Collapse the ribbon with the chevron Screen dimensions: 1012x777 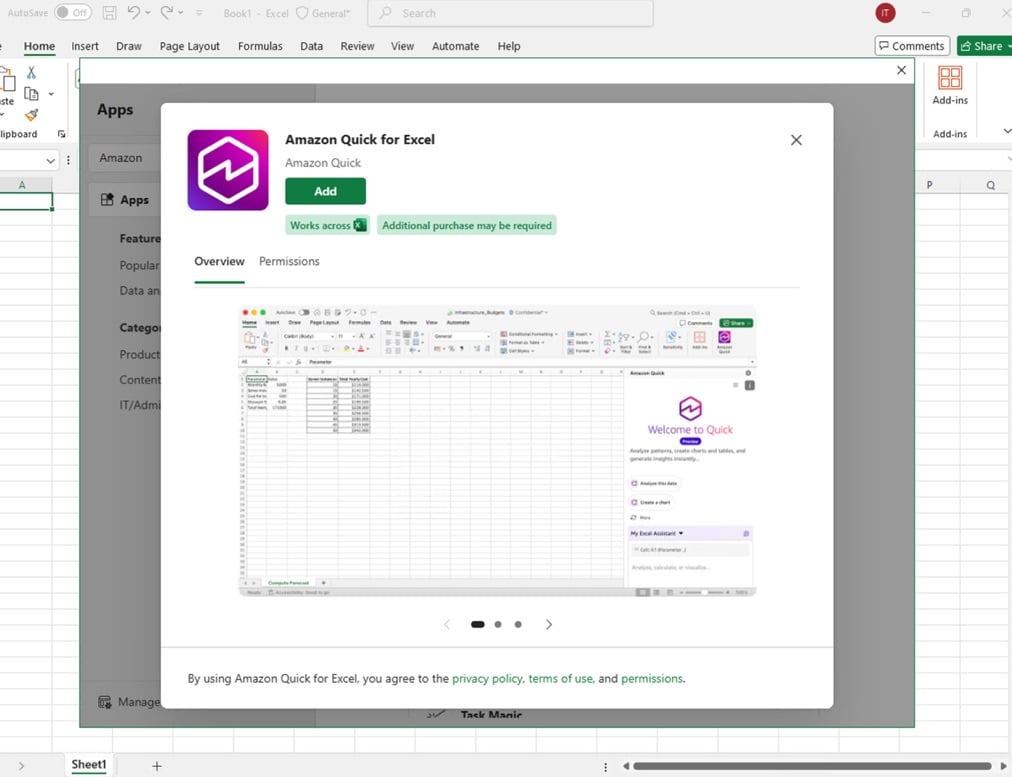coord(1007,131)
